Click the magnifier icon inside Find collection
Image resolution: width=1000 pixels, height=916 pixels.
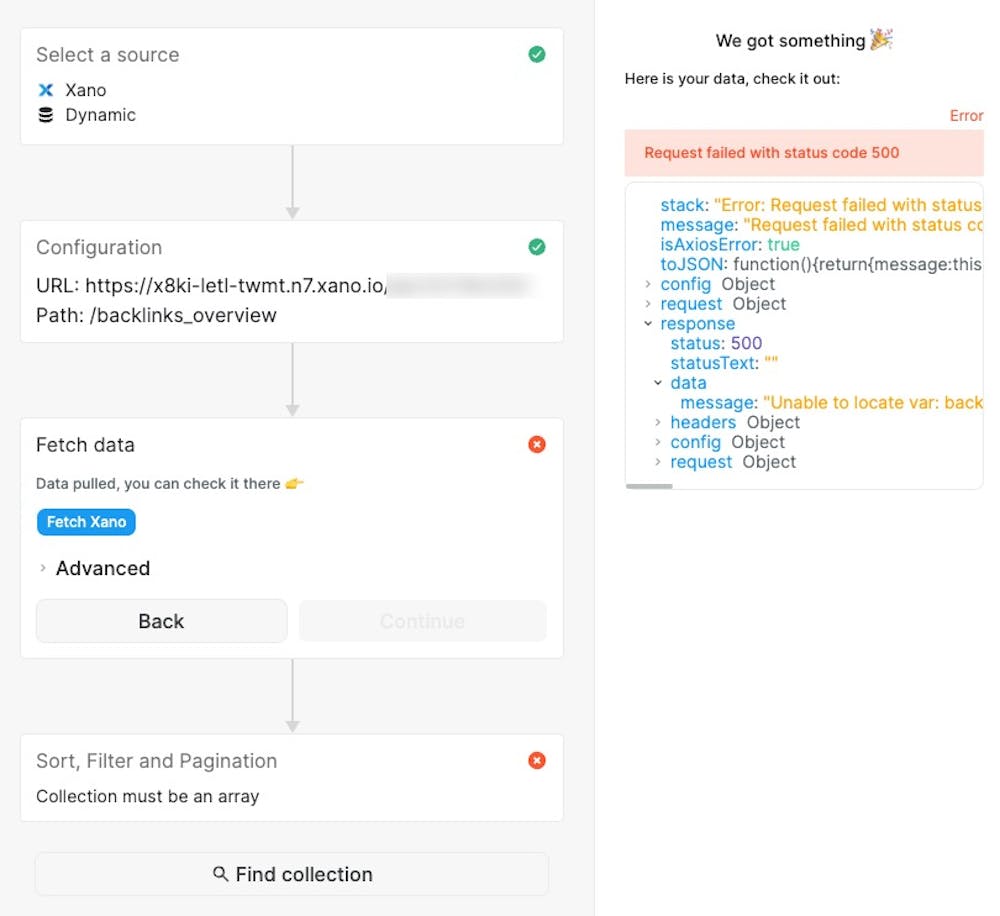pyautogui.click(x=222, y=874)
